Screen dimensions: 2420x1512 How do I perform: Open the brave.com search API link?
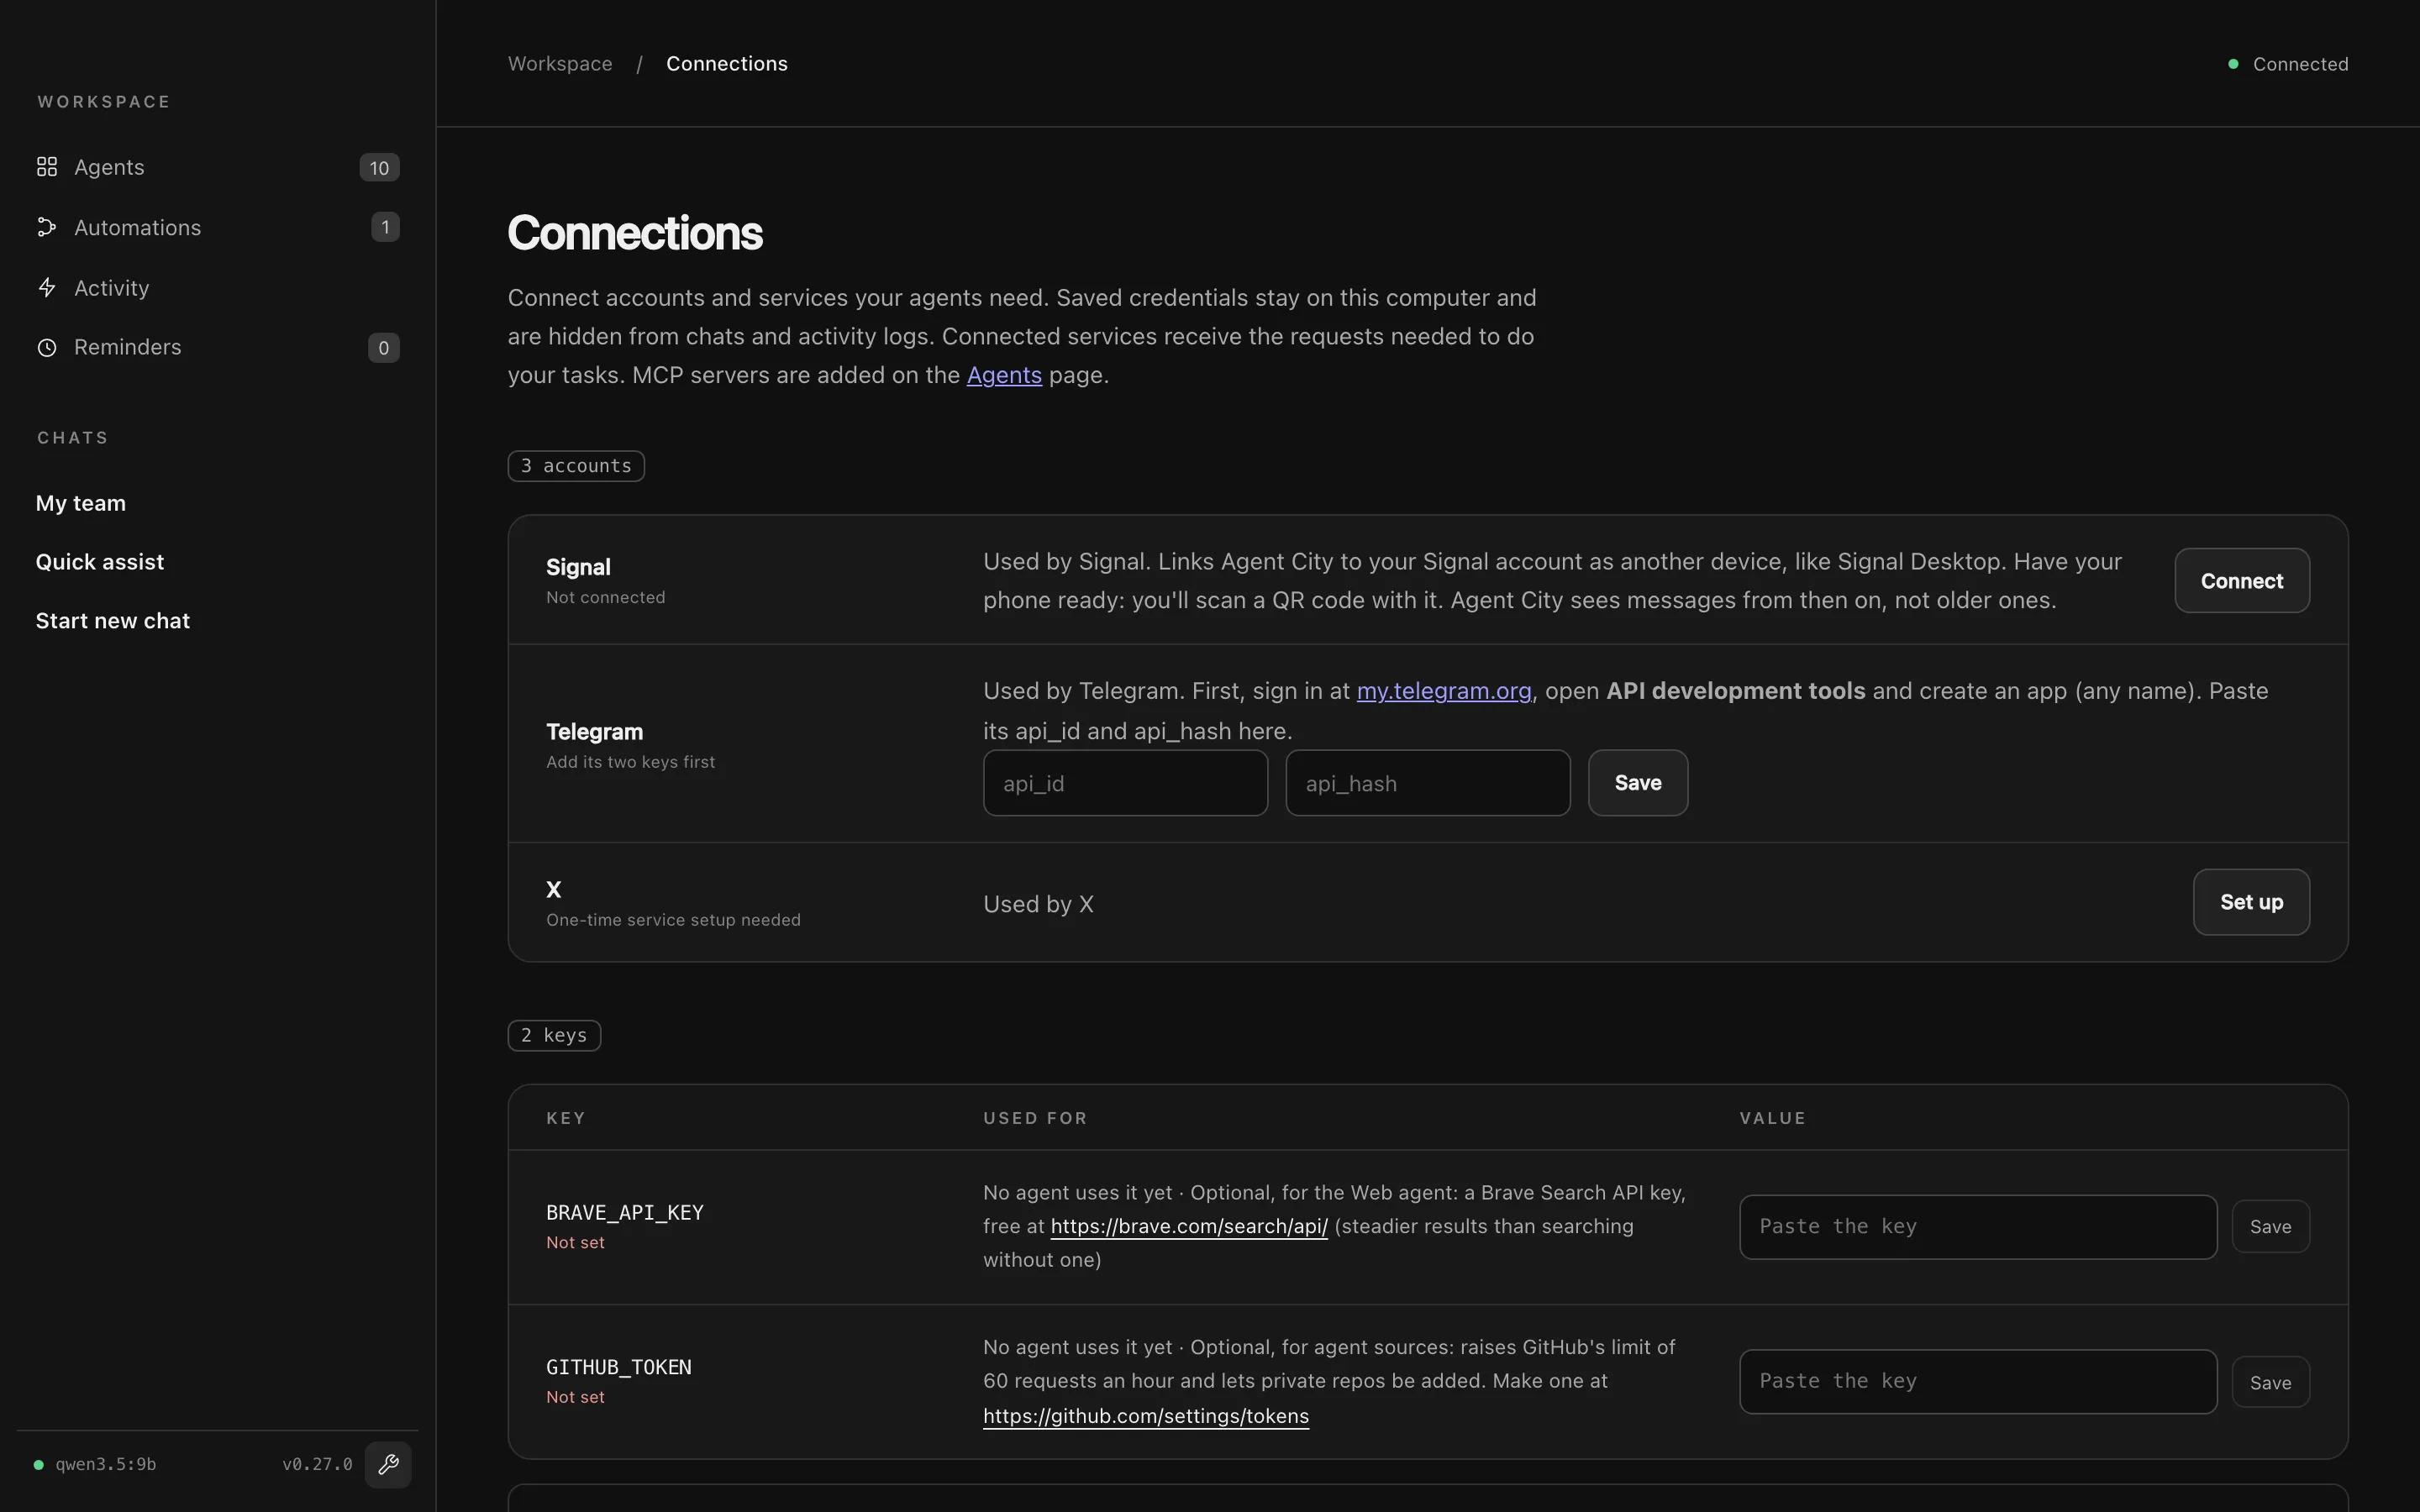click(1189, 1227)
